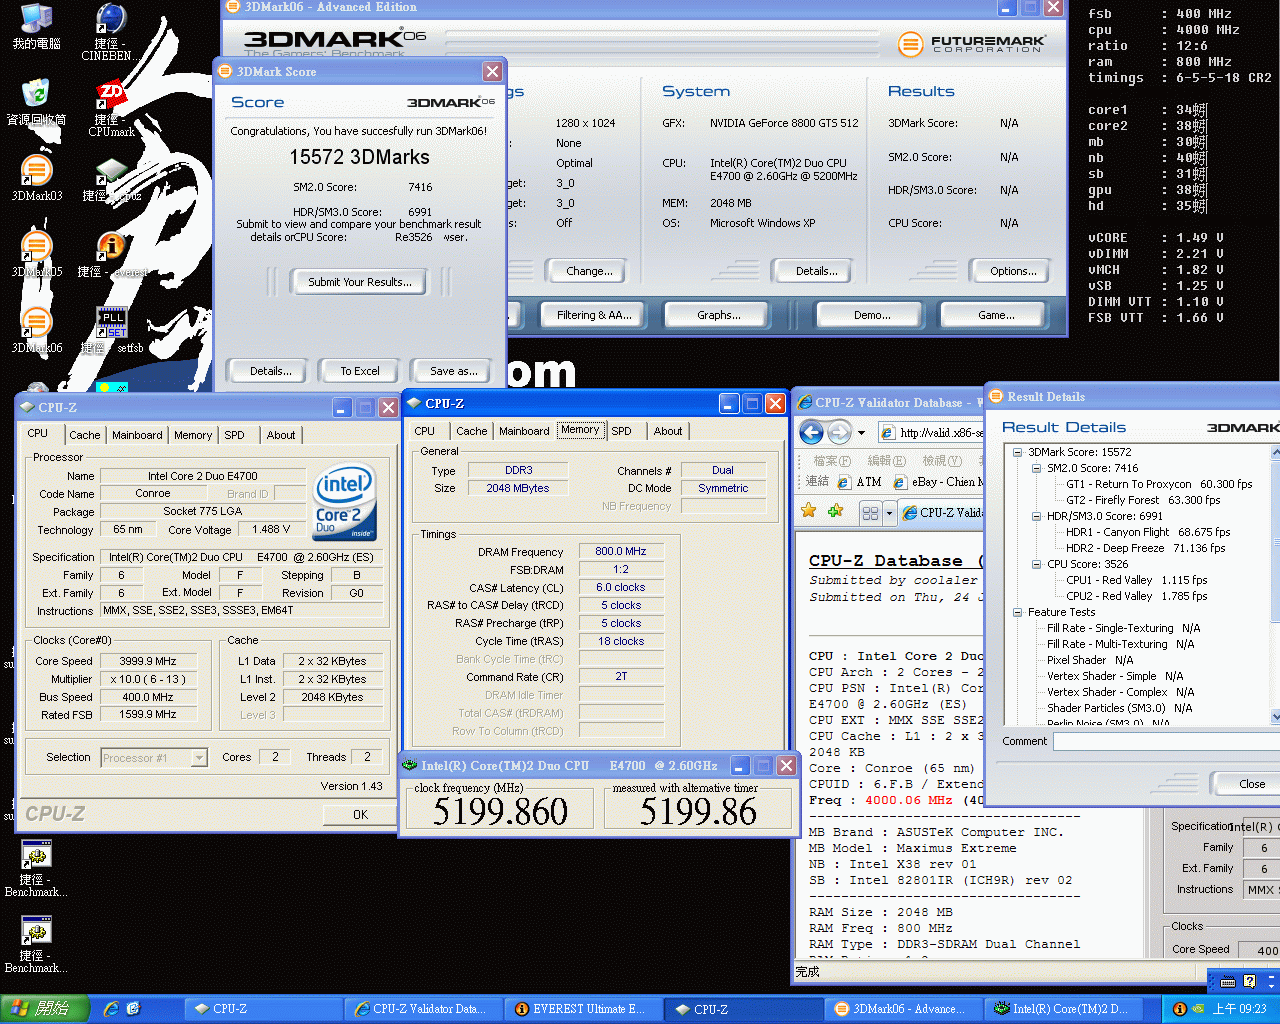Click the browser Back arrow button
This screenshot has height=1024, width=1280.
coord(811,432)
